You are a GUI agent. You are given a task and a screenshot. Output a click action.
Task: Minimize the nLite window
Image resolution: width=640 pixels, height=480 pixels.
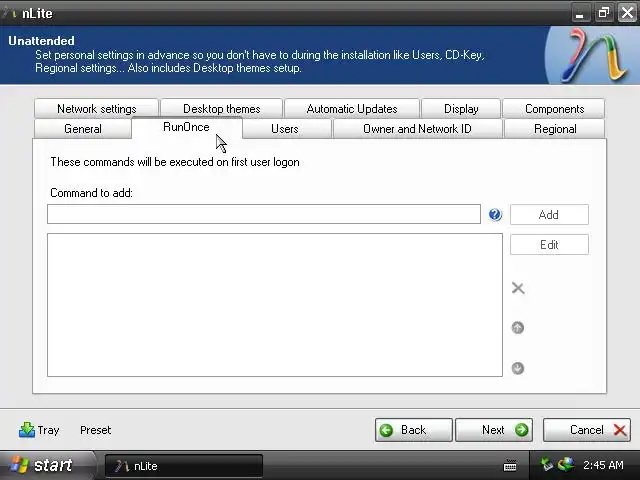(580, 13)
